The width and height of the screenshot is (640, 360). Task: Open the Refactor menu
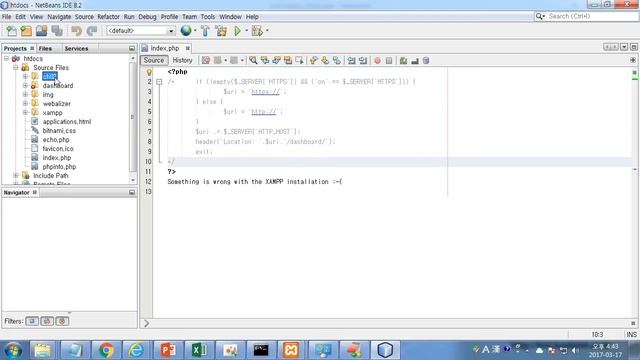pyautogui.click(x=108, y=17)
